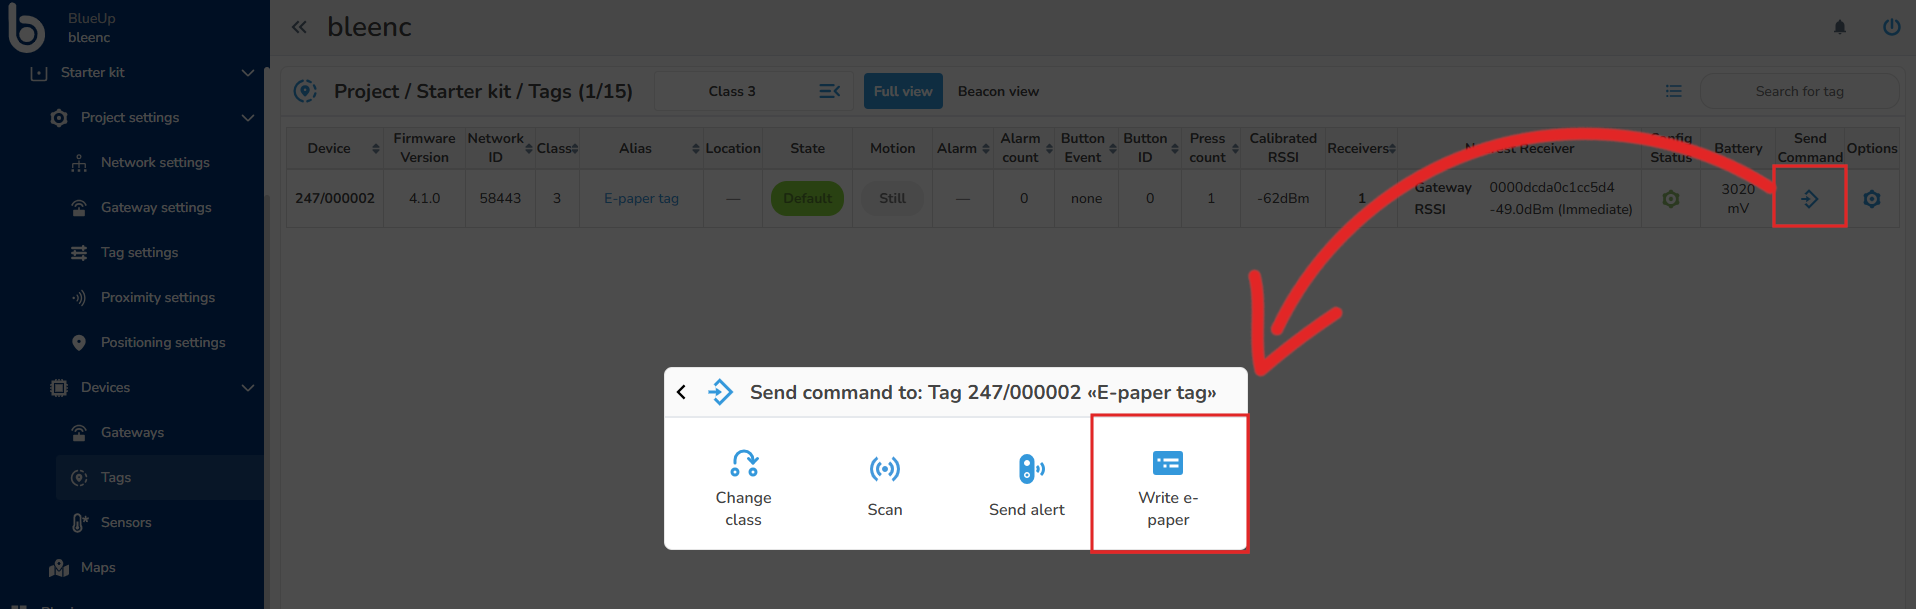Click the Config Status icon in row

coord(1670,199)
